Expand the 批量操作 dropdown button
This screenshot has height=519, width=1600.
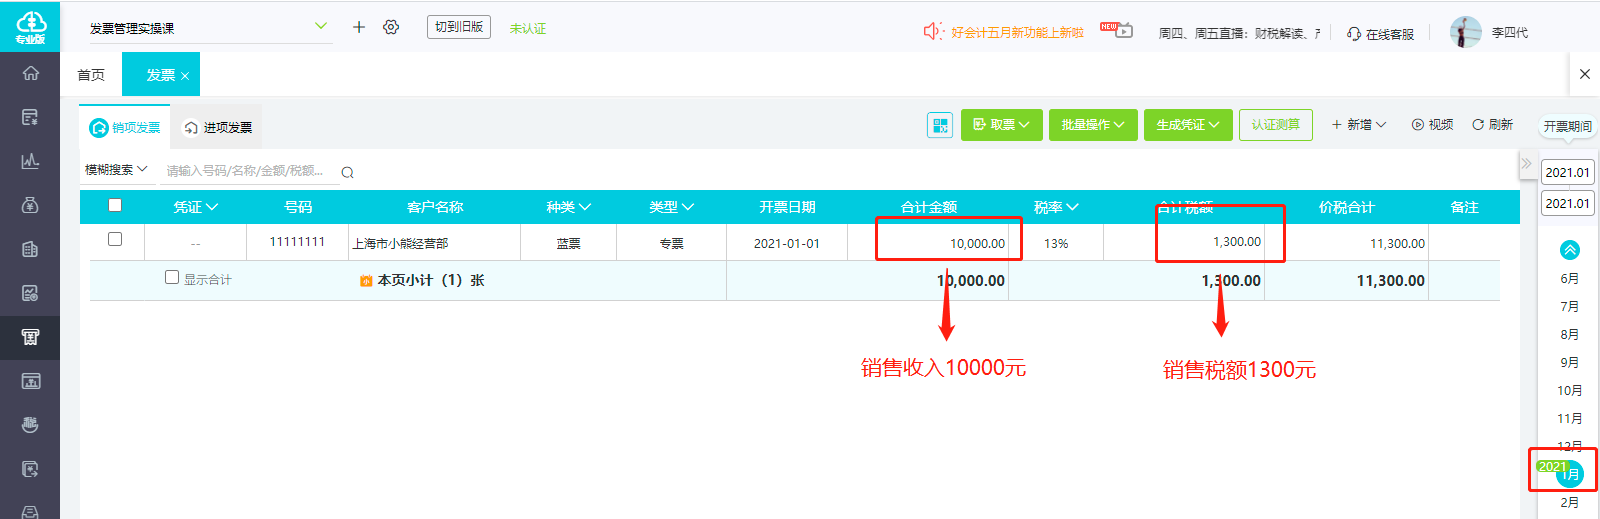1093,125
